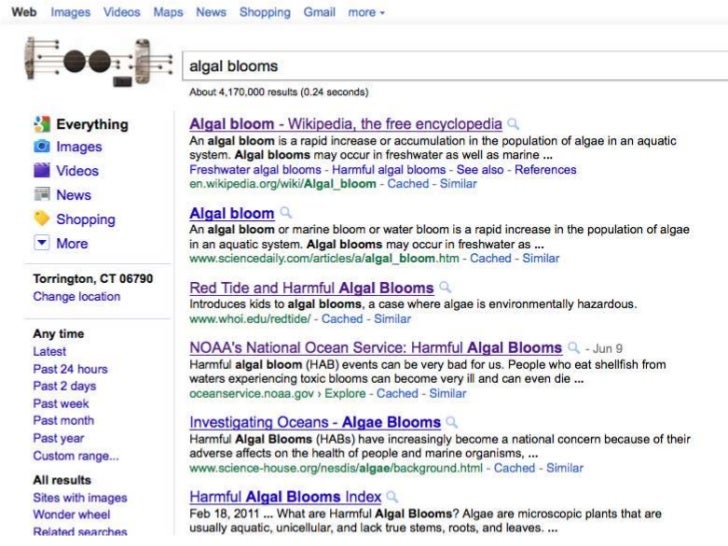Click Change location link
Viewport: 728px width, 546px height.
click(x=77, y=296)
